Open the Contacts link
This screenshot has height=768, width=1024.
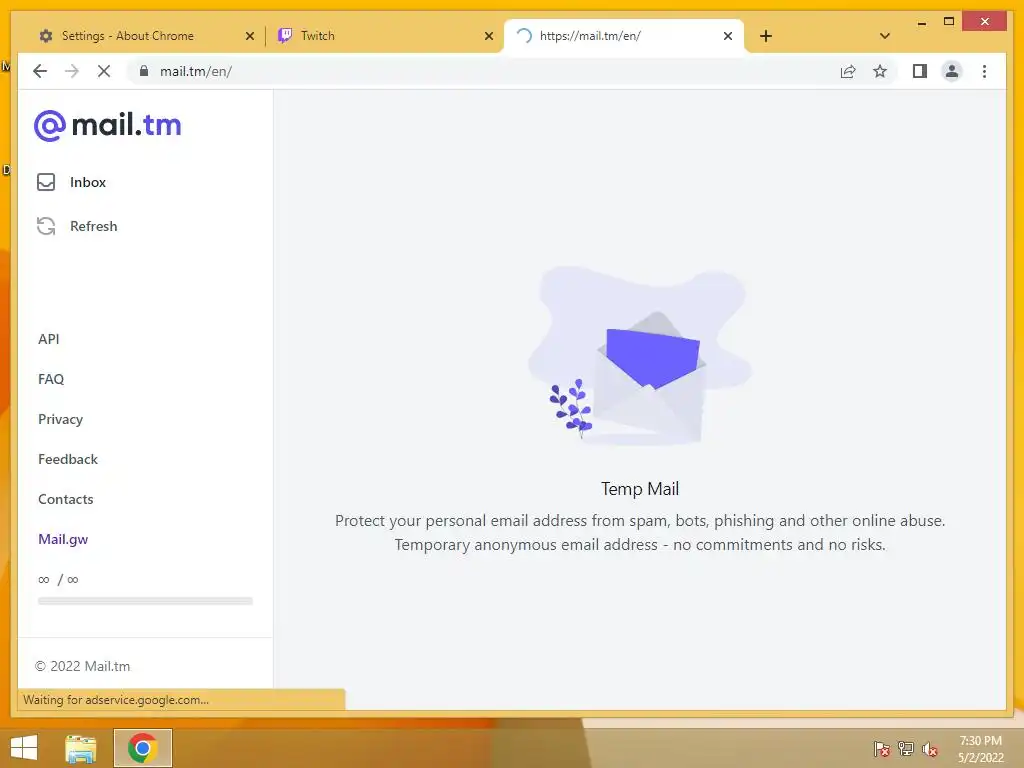(x=65, y=499)
